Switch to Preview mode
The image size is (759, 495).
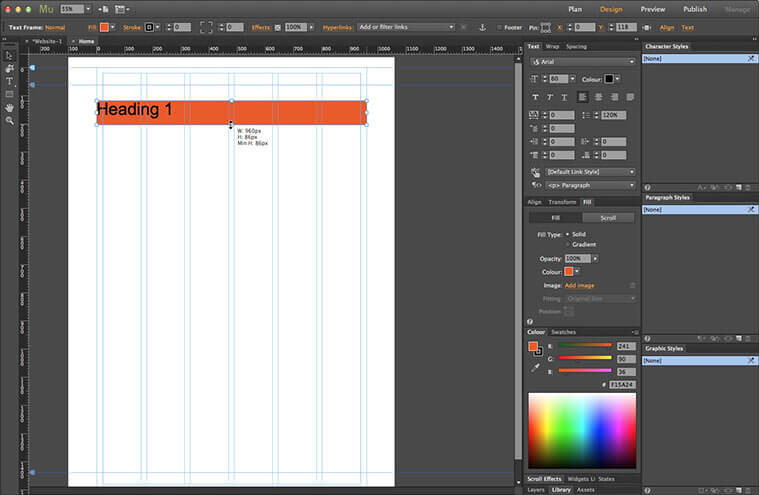653,9
